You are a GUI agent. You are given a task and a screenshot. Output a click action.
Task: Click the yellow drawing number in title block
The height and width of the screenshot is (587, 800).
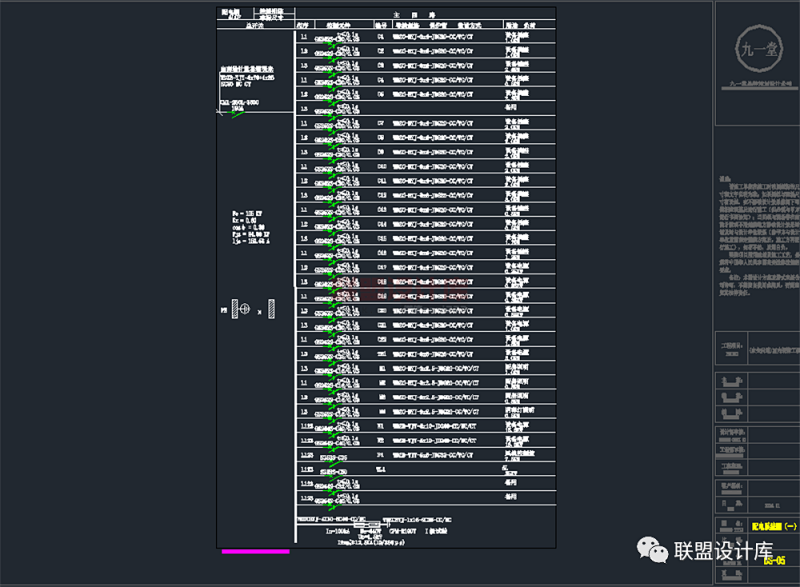(774, 561)
